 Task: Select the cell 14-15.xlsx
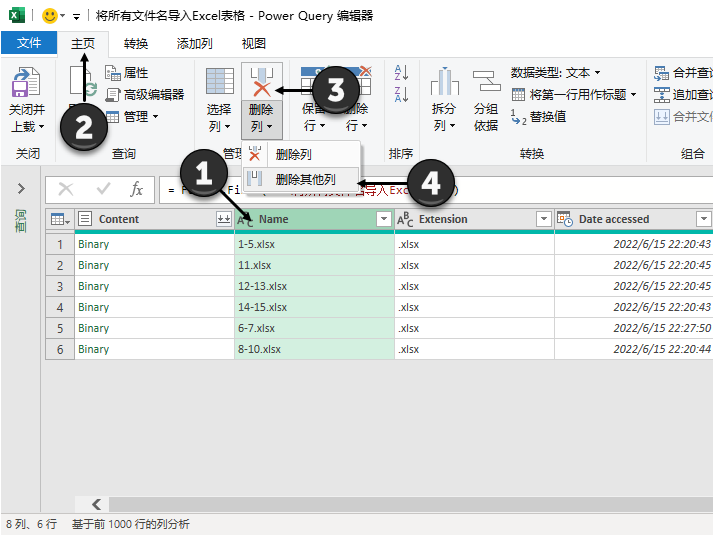coord(314,307)
